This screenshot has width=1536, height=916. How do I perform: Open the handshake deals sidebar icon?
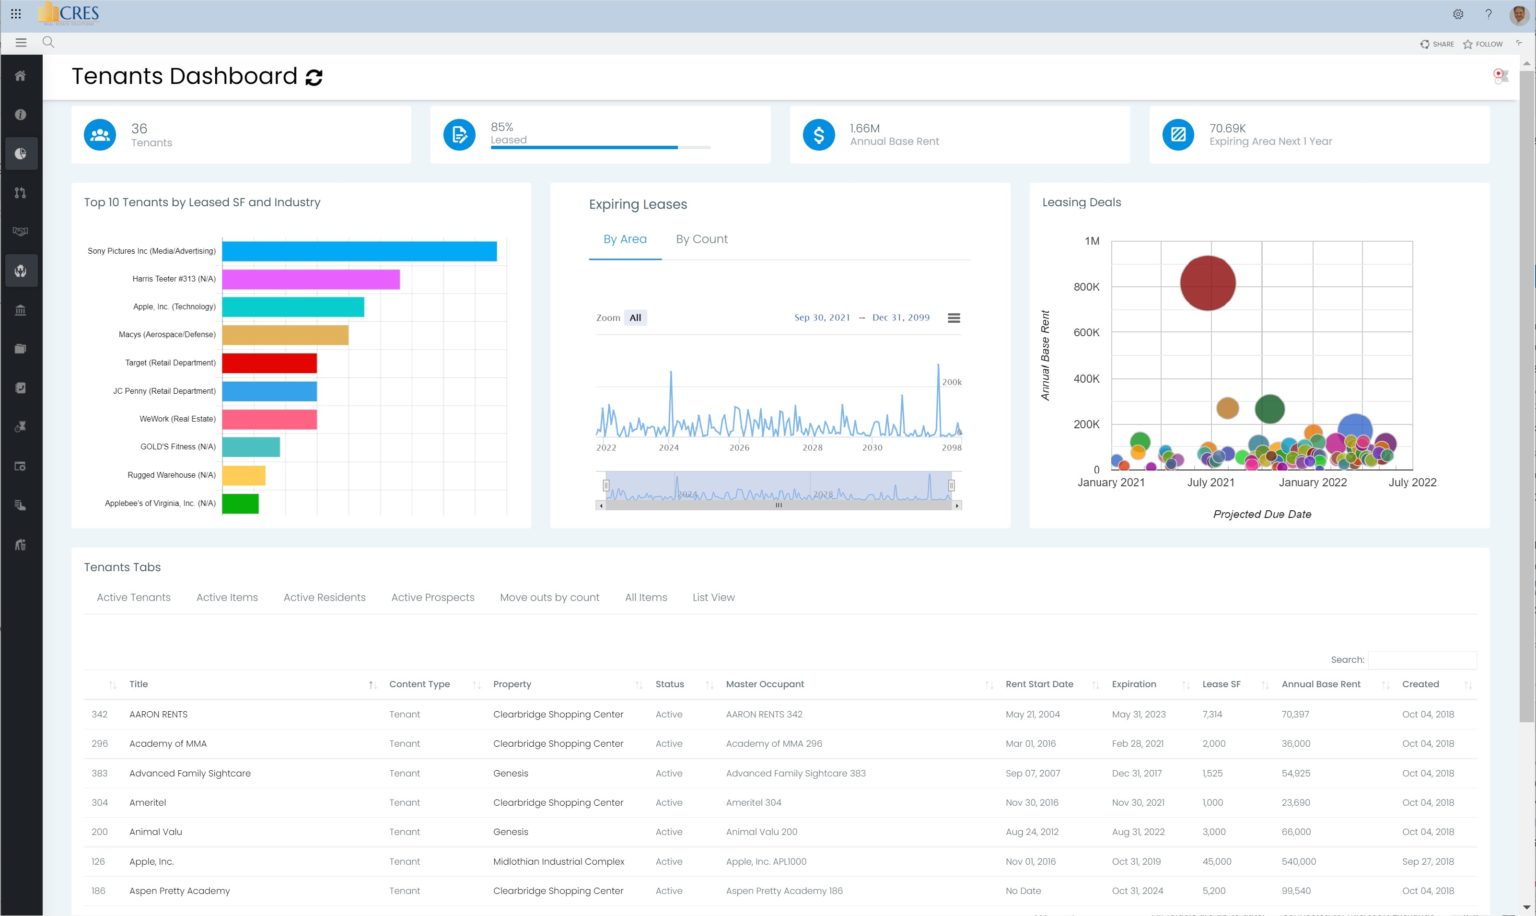coord(20,232)
